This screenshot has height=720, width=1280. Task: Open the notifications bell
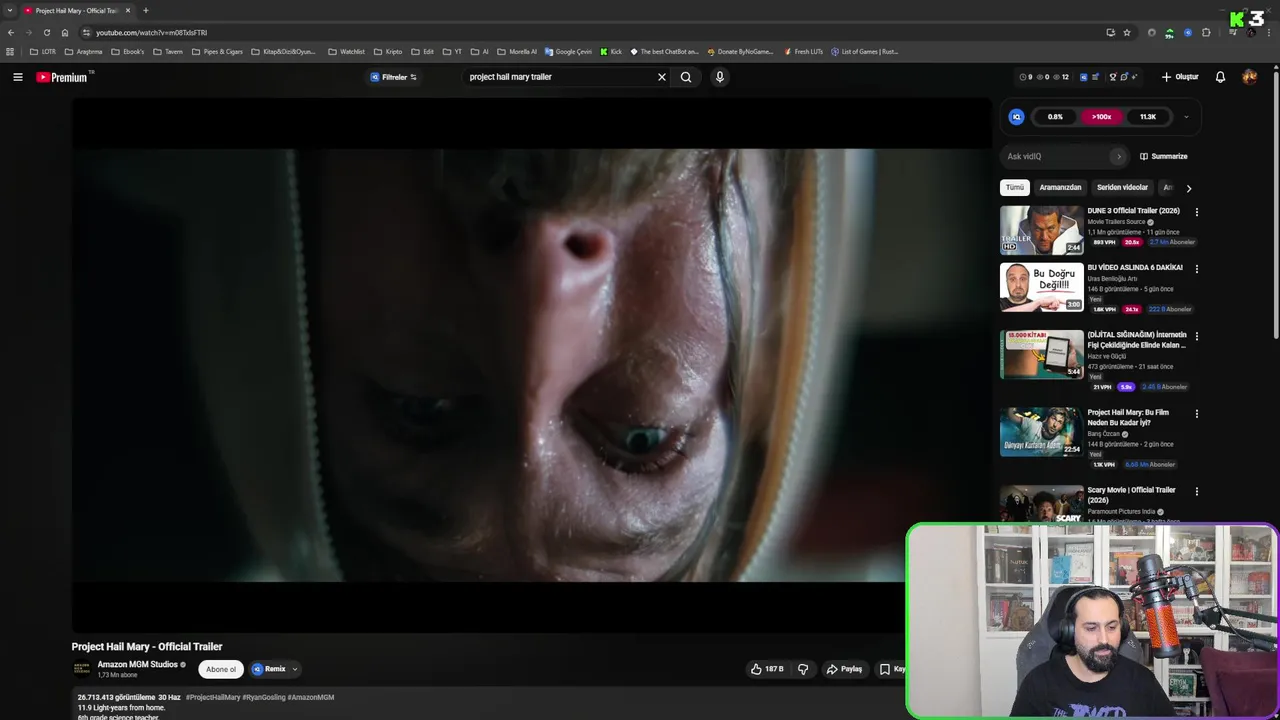tap(1220, 77)
